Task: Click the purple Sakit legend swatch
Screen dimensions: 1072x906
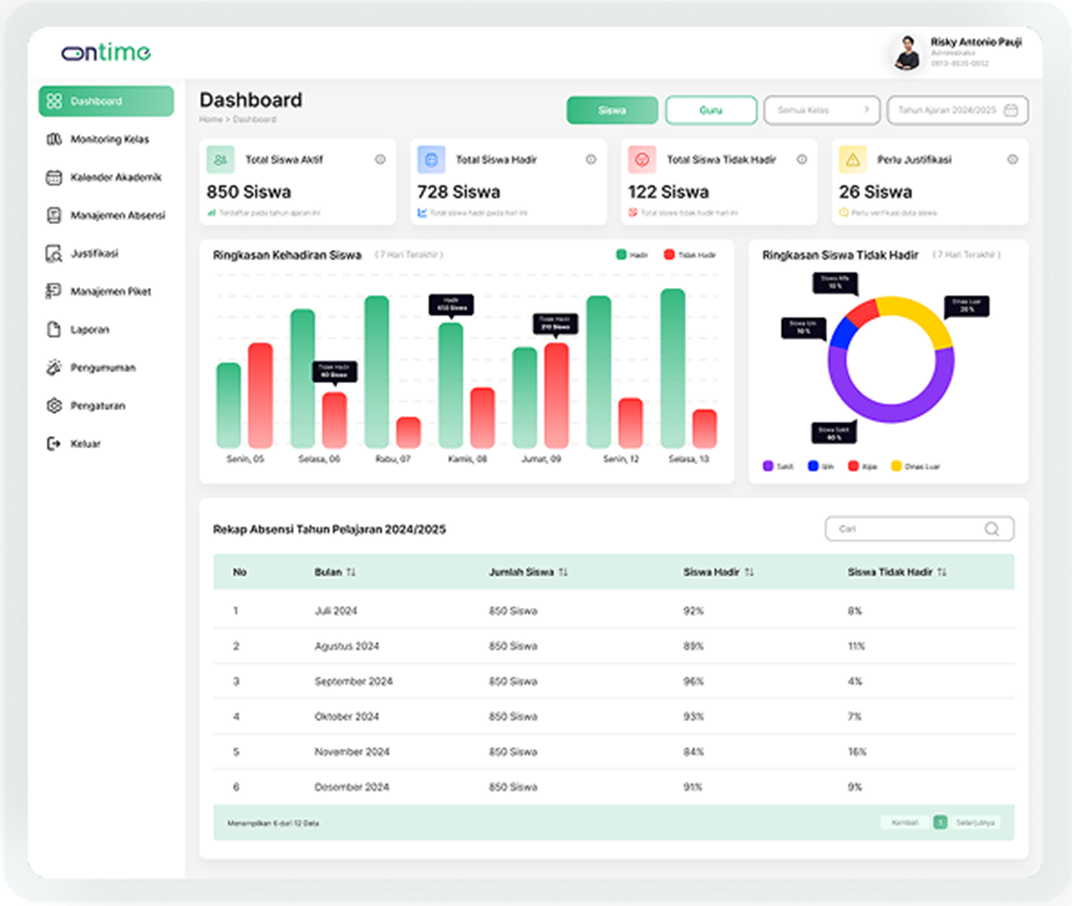Action: (768, 466)
